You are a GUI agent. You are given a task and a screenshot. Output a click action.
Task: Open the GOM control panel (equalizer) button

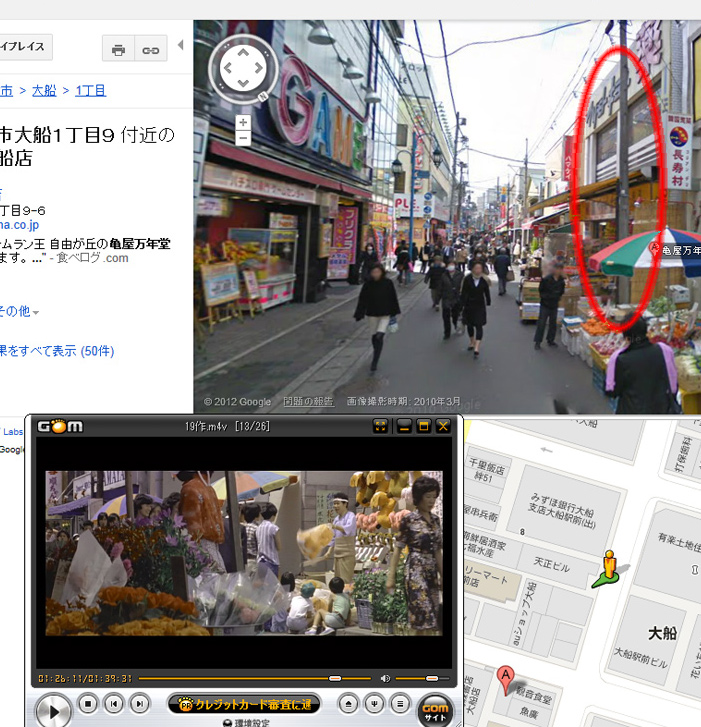[x=374, y=704]
